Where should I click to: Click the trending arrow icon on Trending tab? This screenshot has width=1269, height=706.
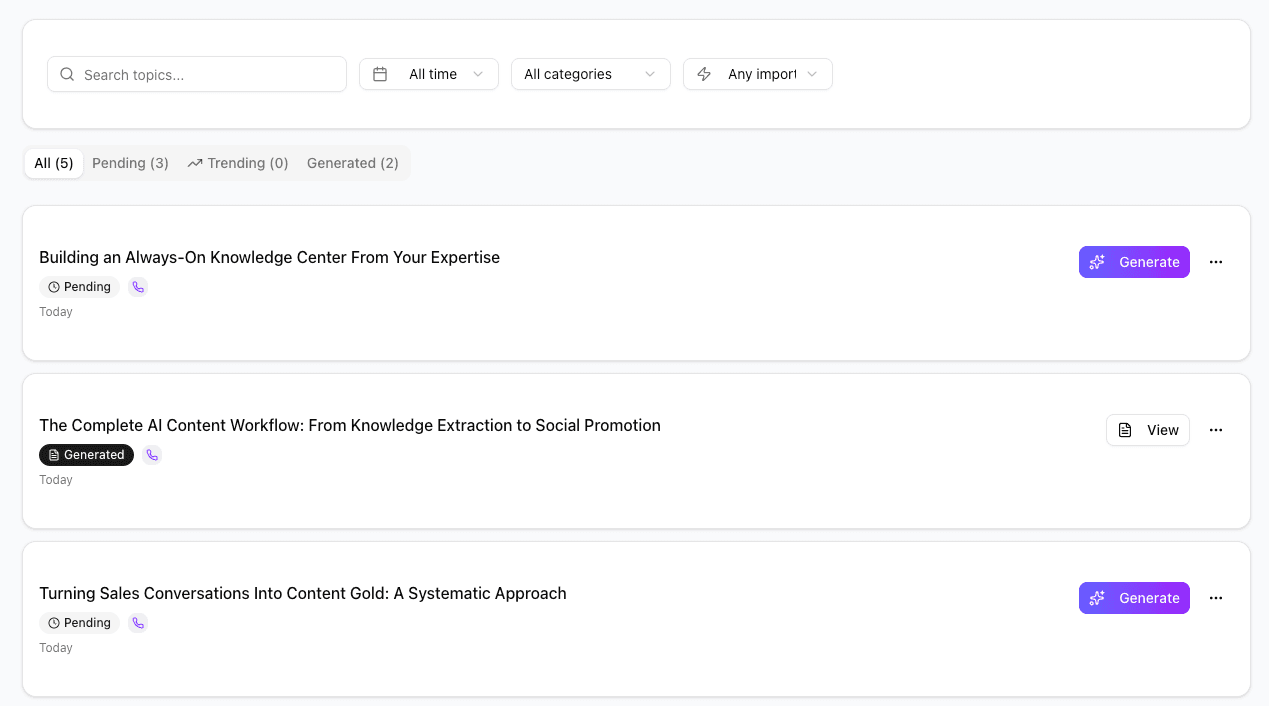(194, 162)
